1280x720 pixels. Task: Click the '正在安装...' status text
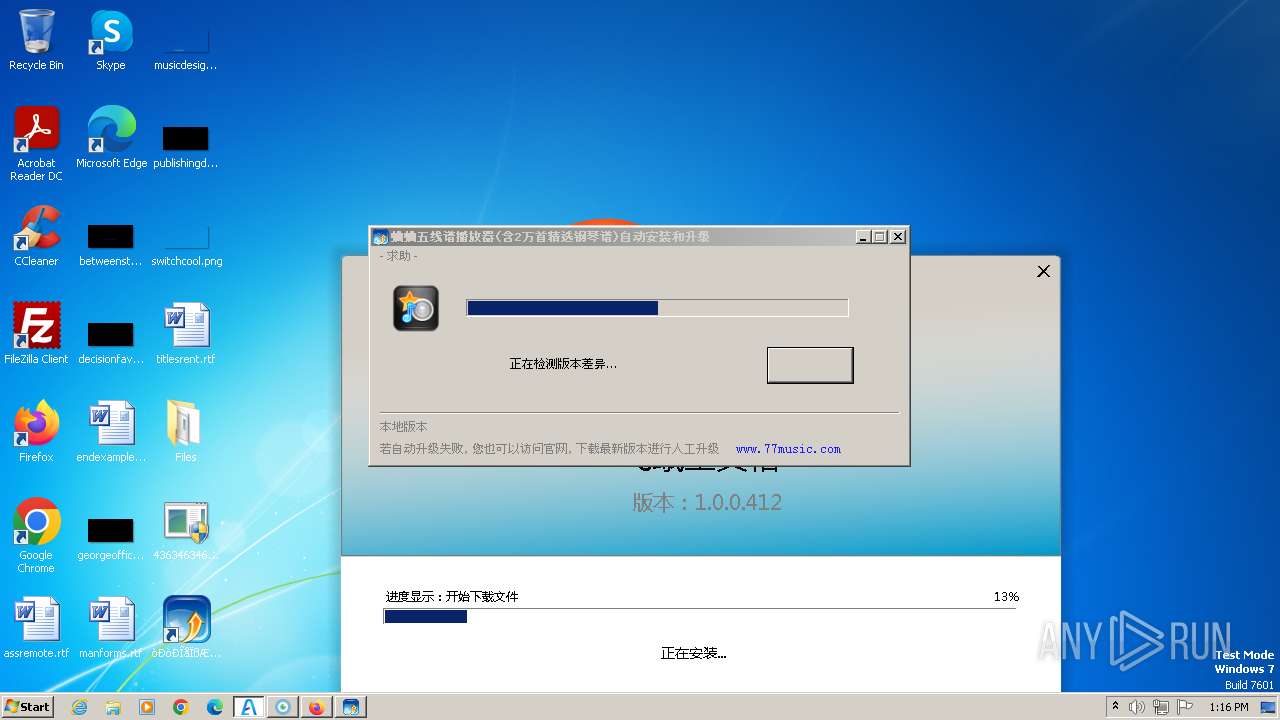pyautogui.click(x=693, y=653)
